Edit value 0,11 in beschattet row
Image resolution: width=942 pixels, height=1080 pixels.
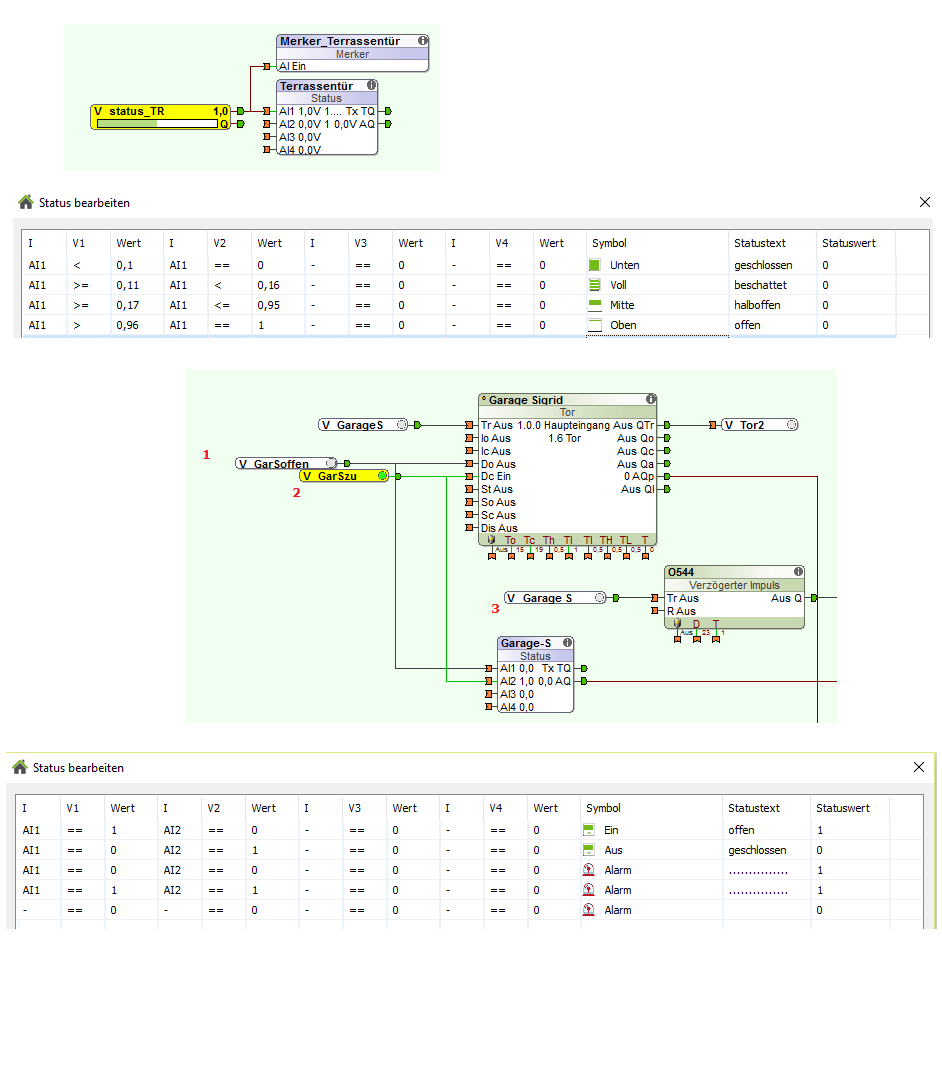(127, 285)
